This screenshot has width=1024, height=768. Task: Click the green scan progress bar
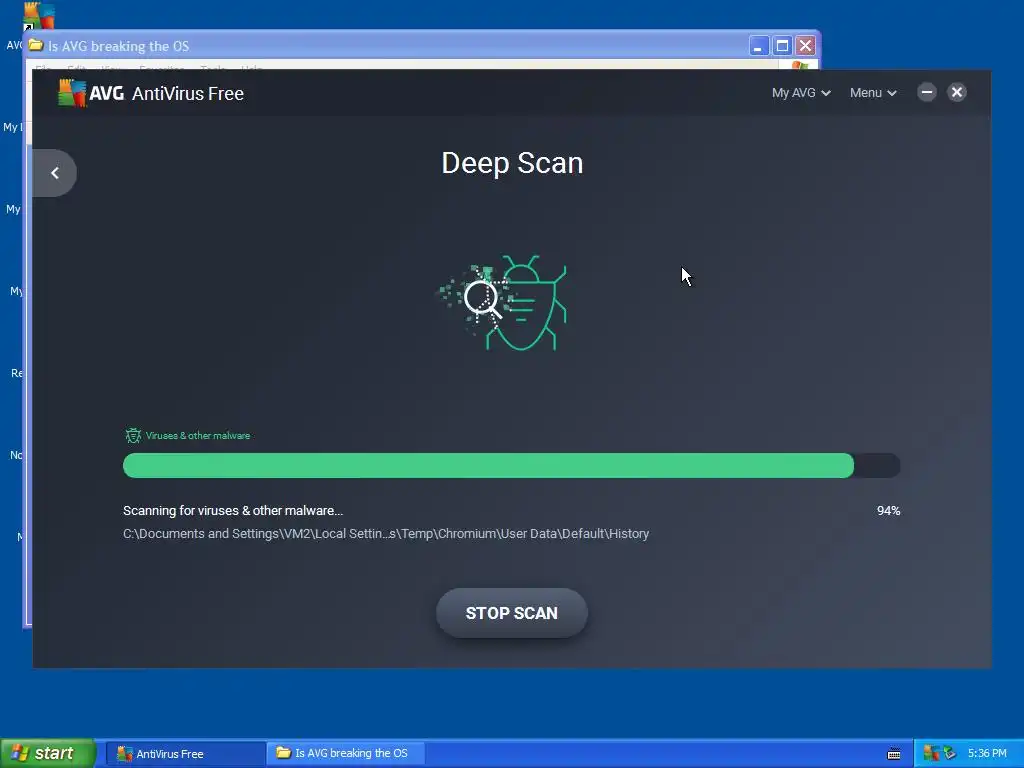[511, 466]
